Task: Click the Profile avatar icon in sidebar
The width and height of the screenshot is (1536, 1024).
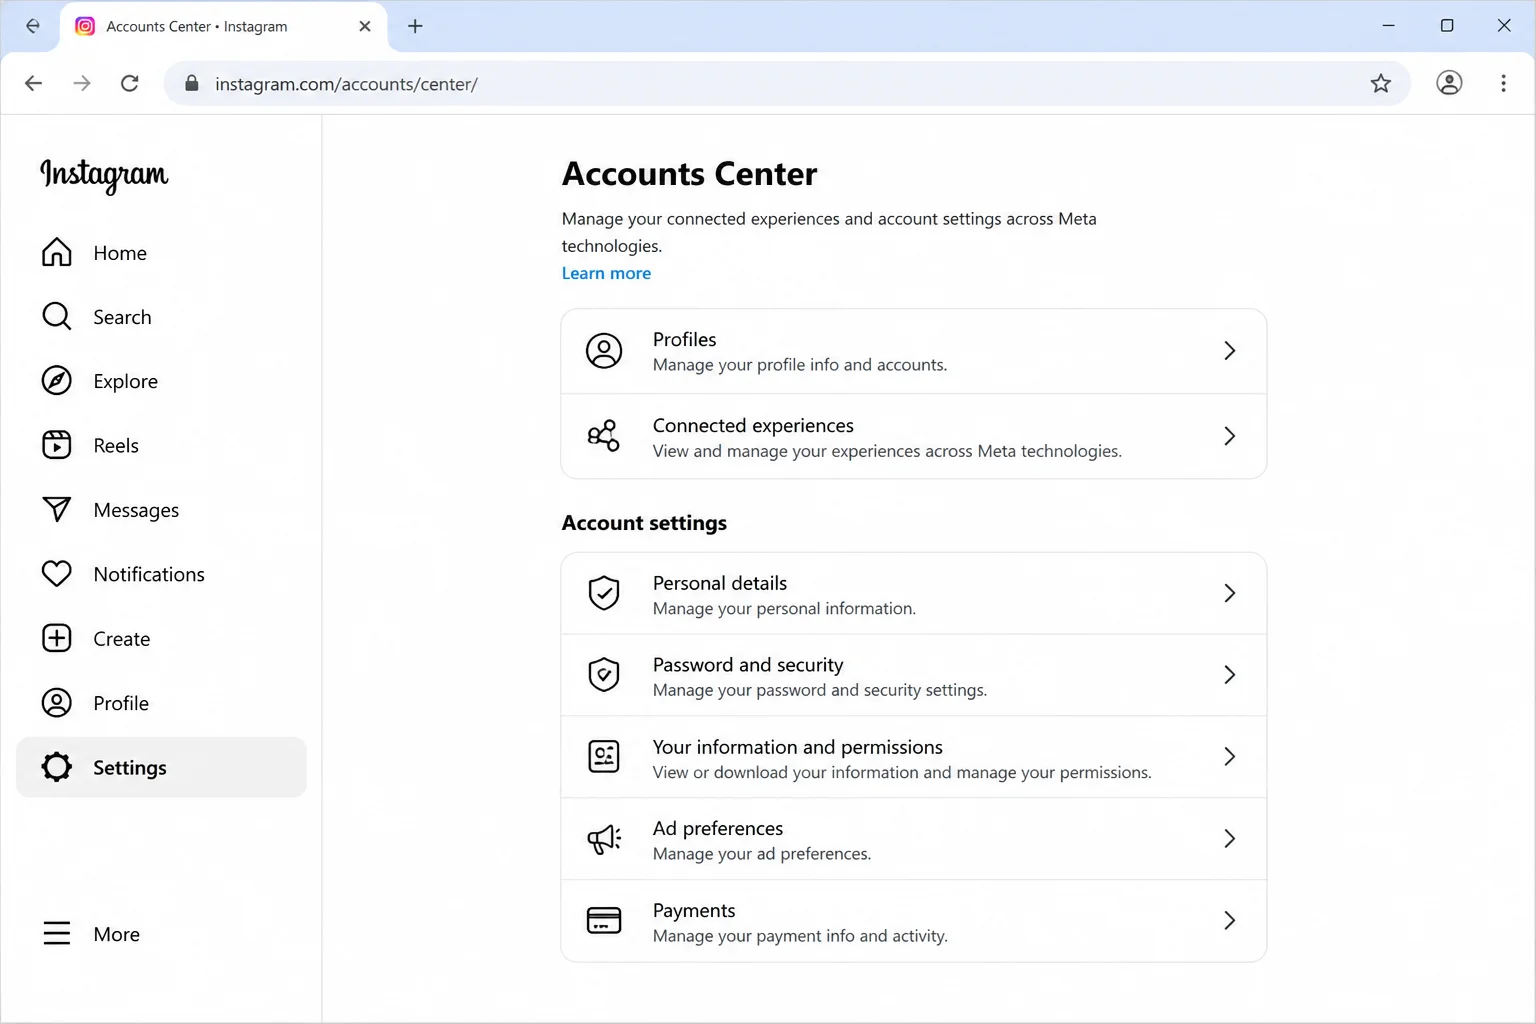Action: click(57, 703)
